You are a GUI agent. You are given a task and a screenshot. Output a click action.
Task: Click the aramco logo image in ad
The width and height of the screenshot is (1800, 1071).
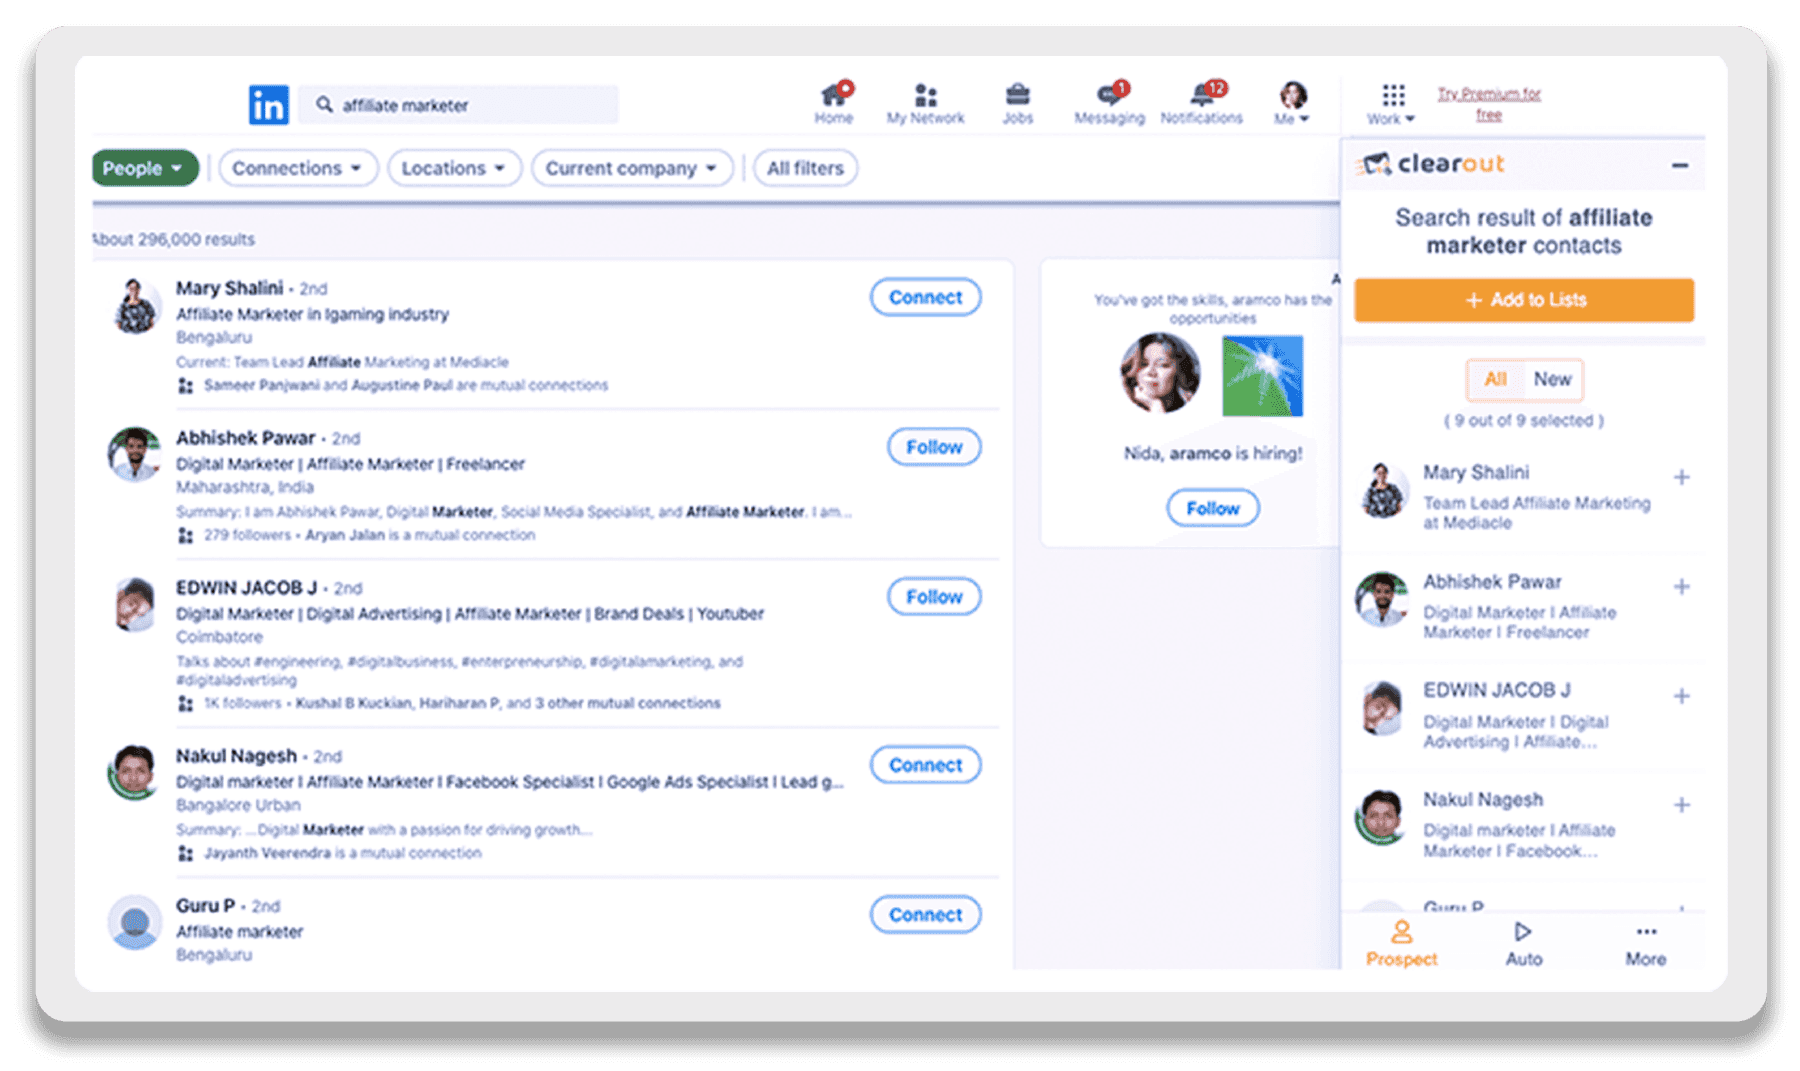1262,375
